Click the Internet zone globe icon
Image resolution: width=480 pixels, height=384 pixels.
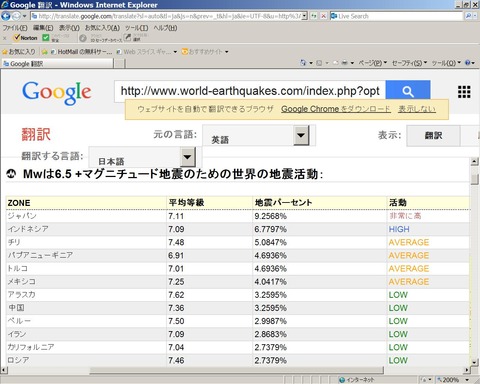[x=342, y=380]
